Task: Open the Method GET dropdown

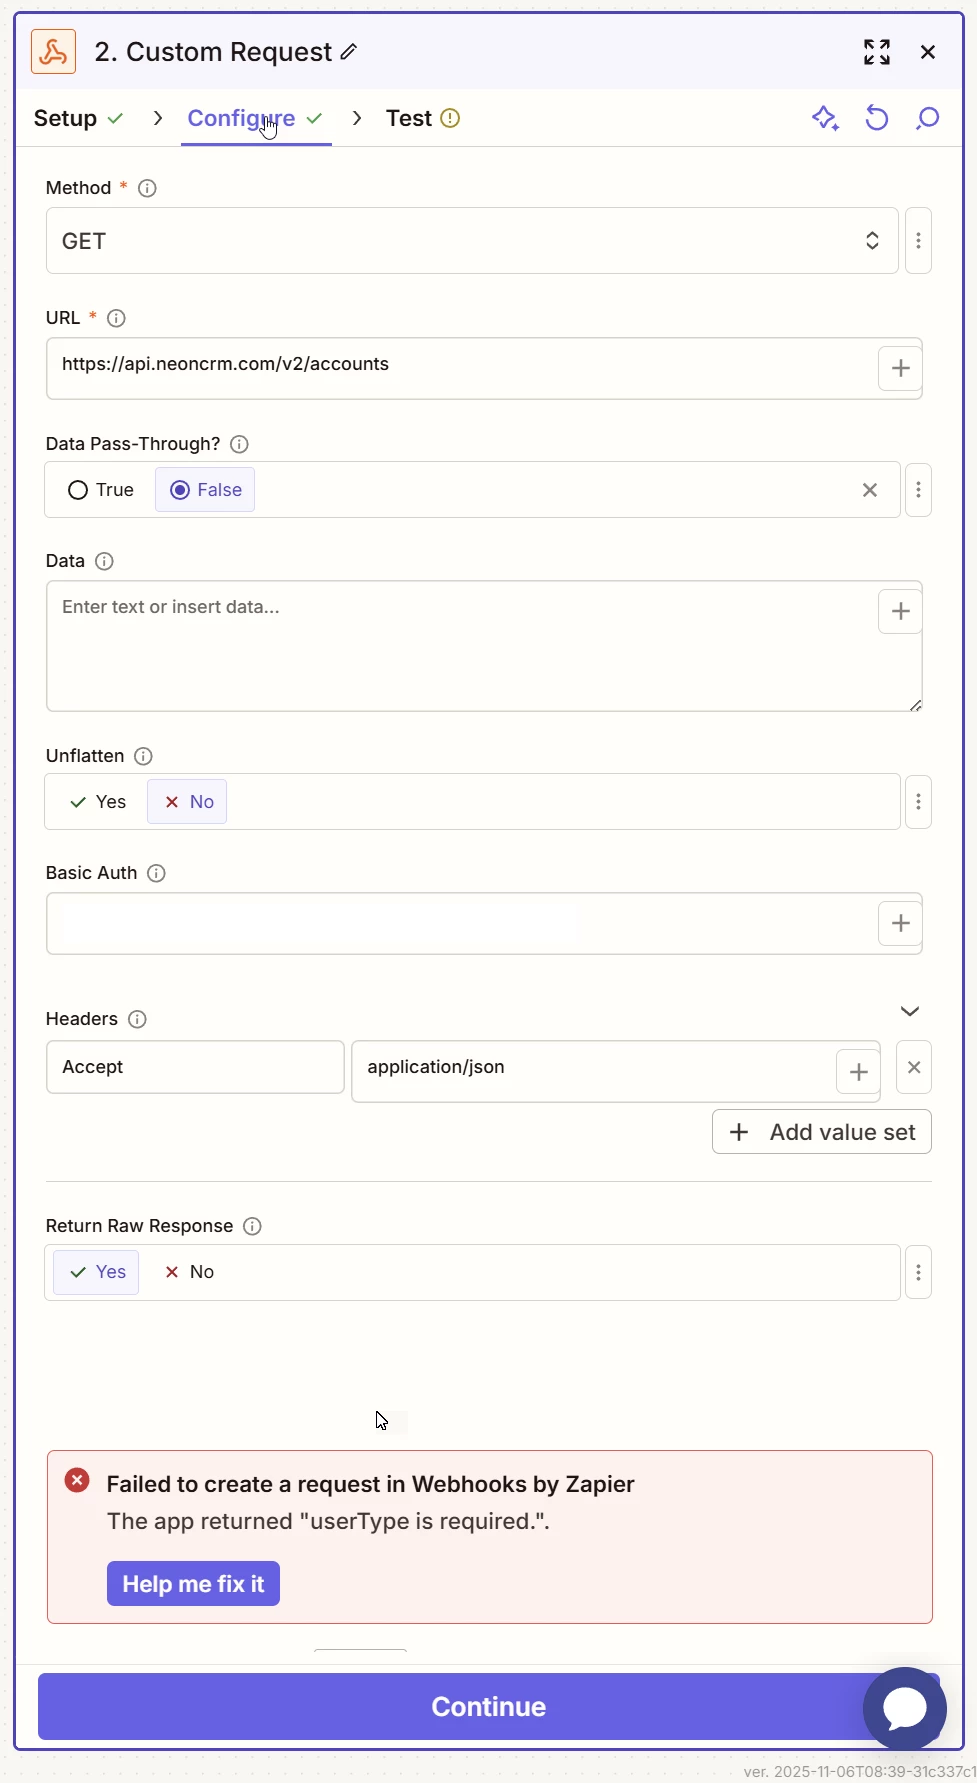Action: [x=472, y=241]
